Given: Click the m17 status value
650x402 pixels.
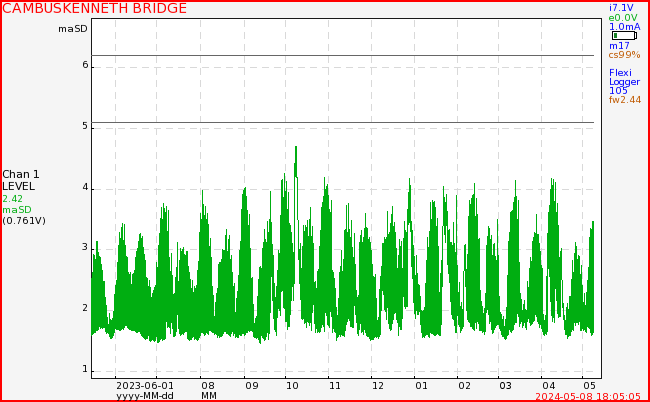Looking at the screenshot, I should point(619,46).
